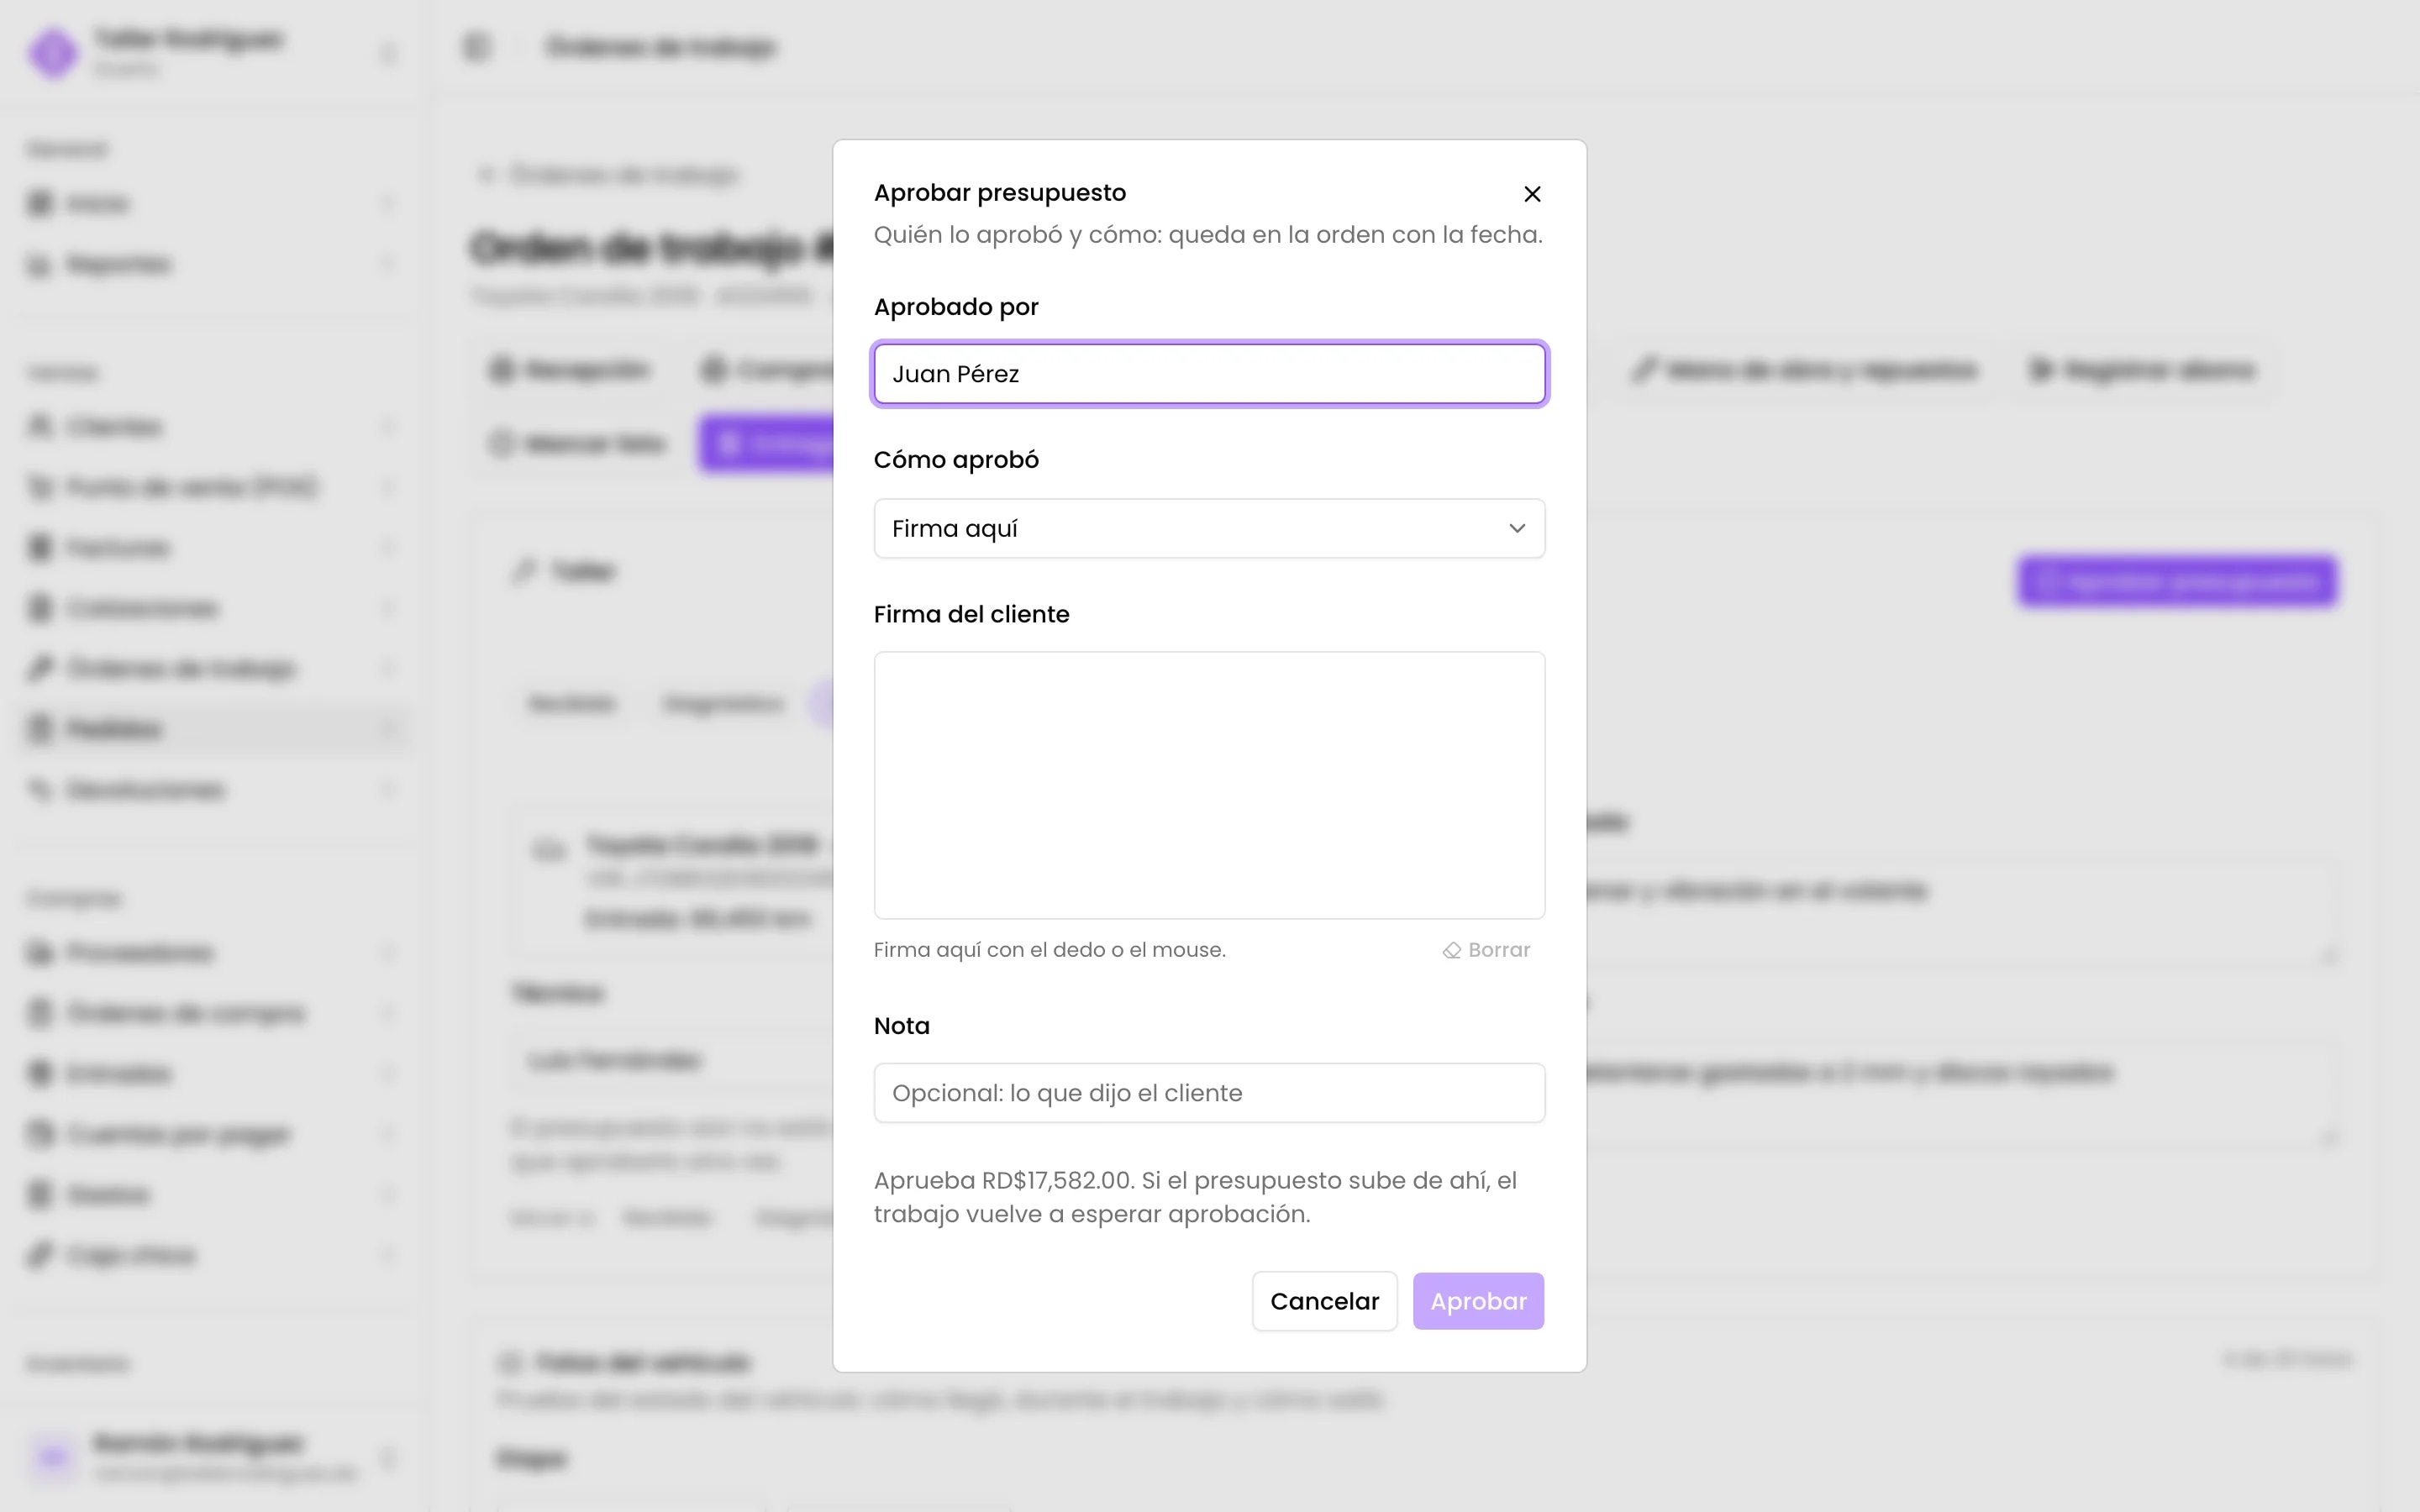2420x1512 pixels.
Task: Click inside the Firma del cliente canvas
Action: (x=1209, y=785)
